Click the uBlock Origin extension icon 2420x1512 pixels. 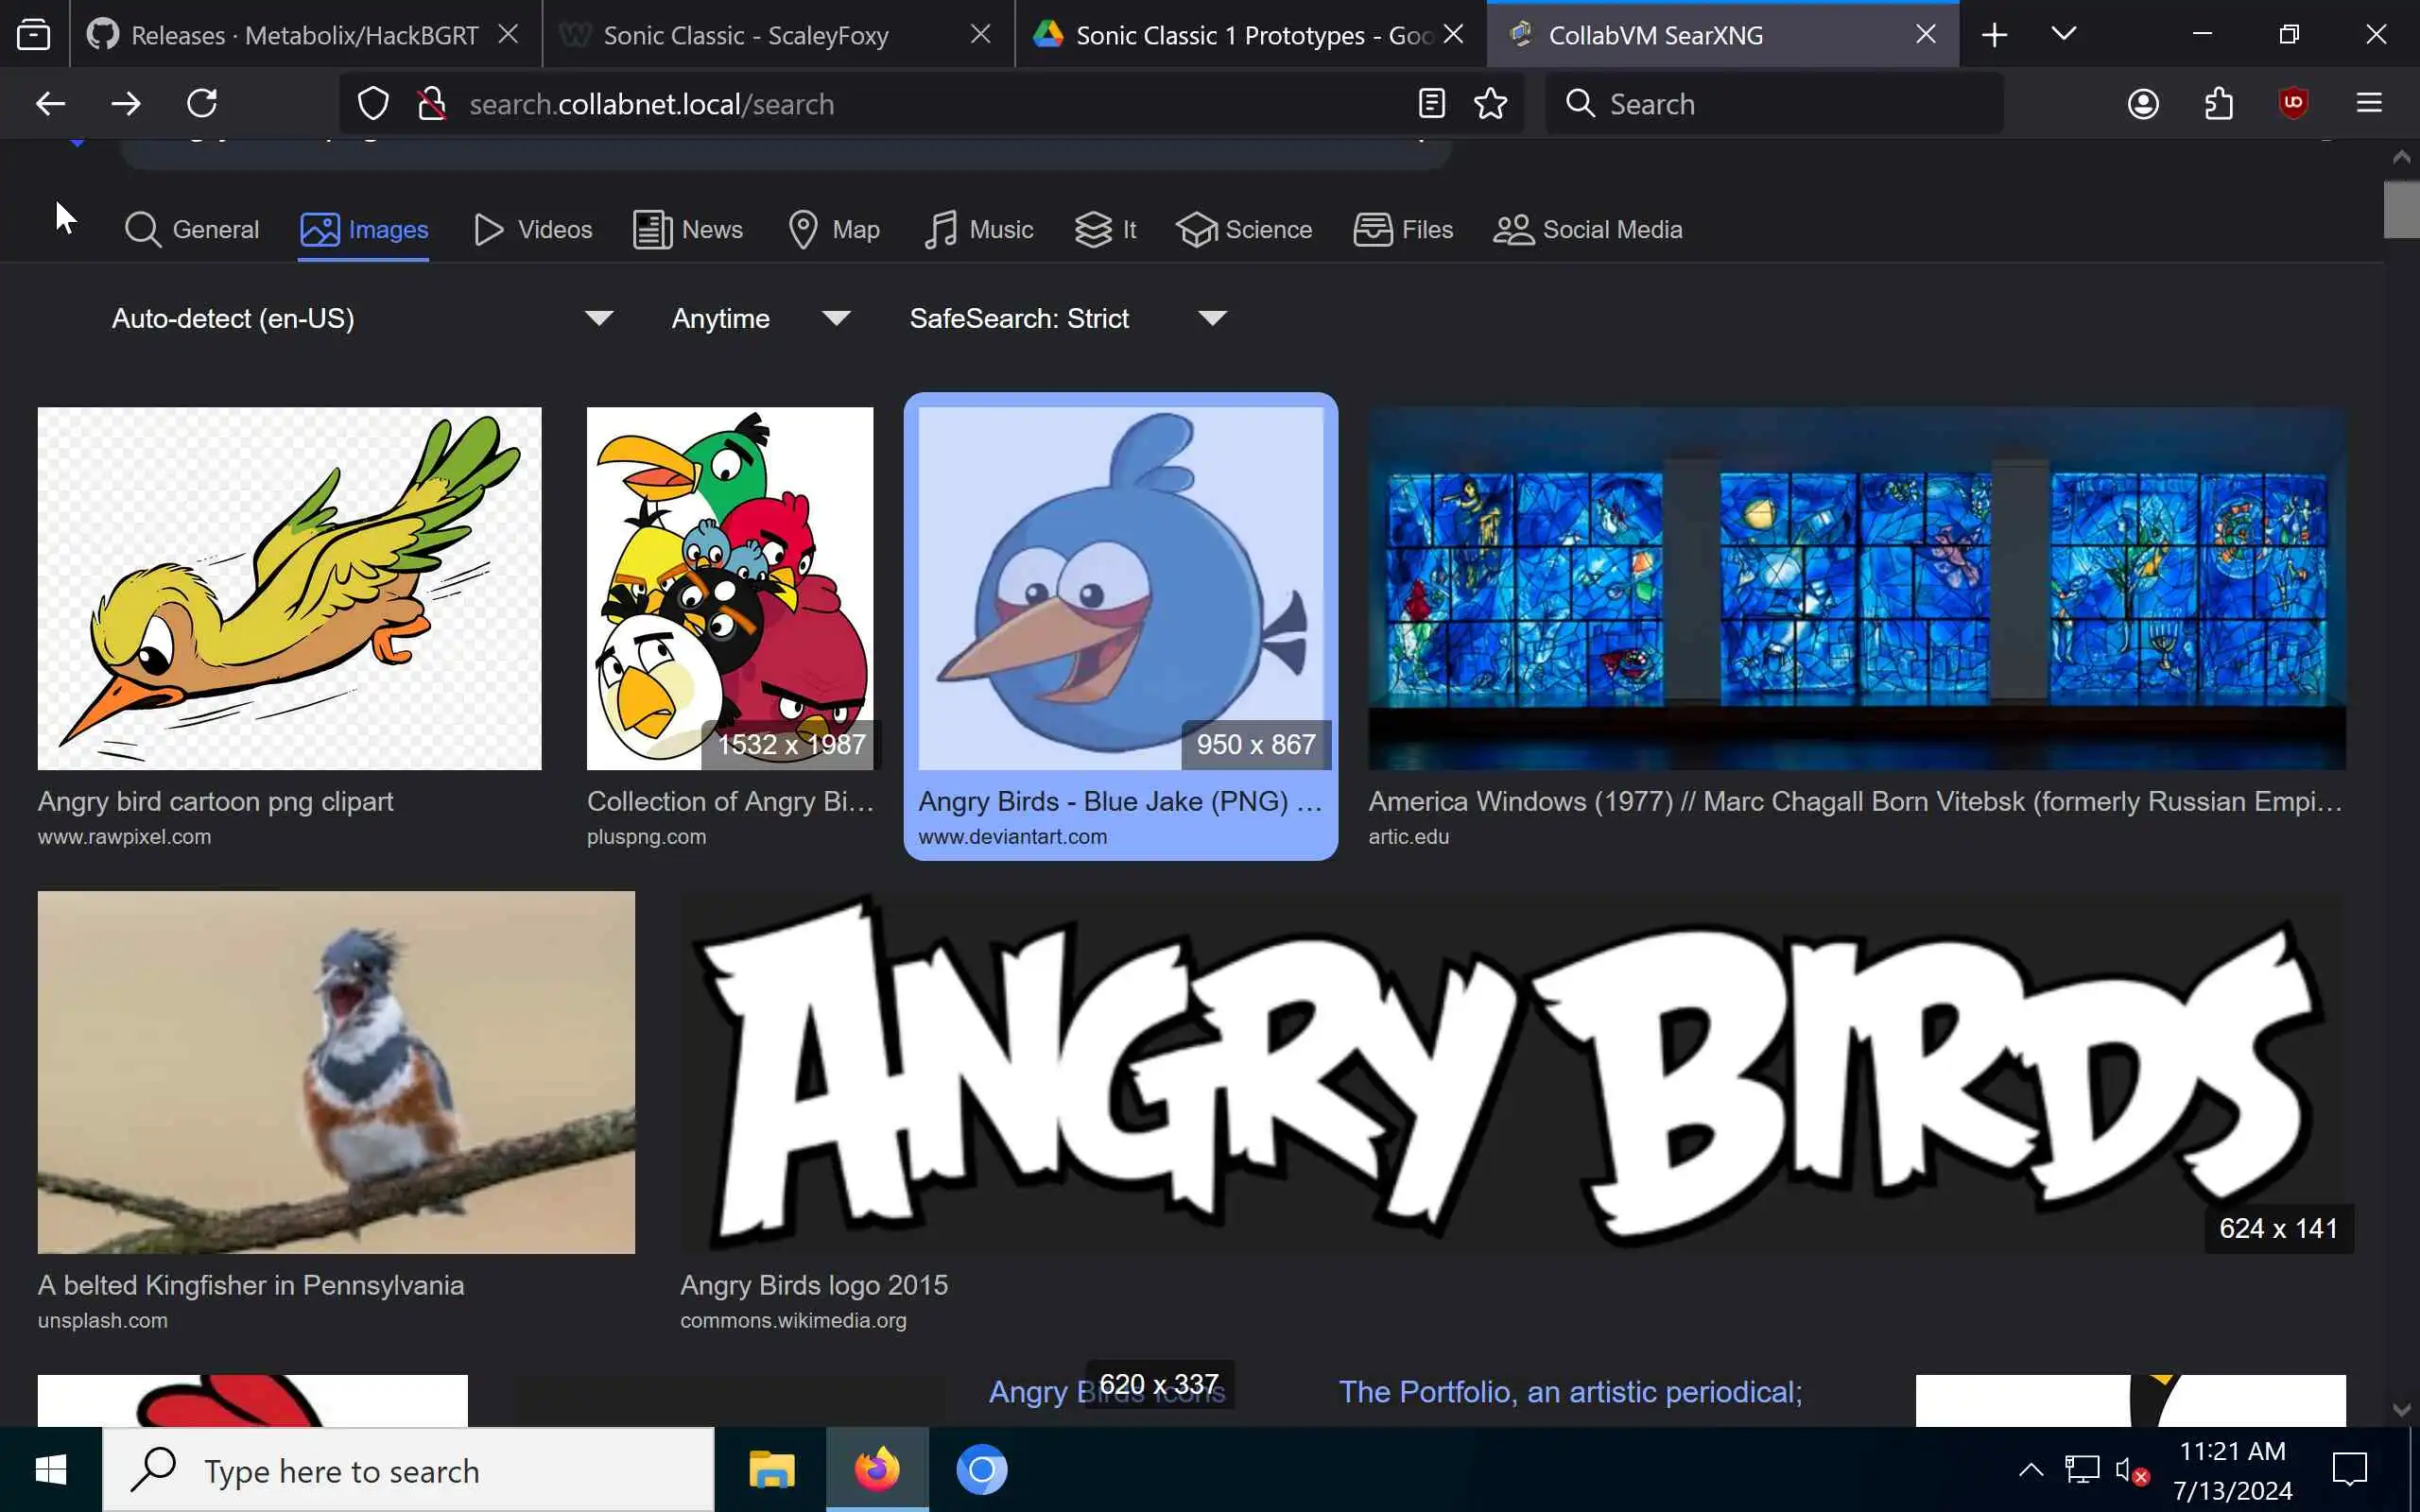pos(2292,103)
